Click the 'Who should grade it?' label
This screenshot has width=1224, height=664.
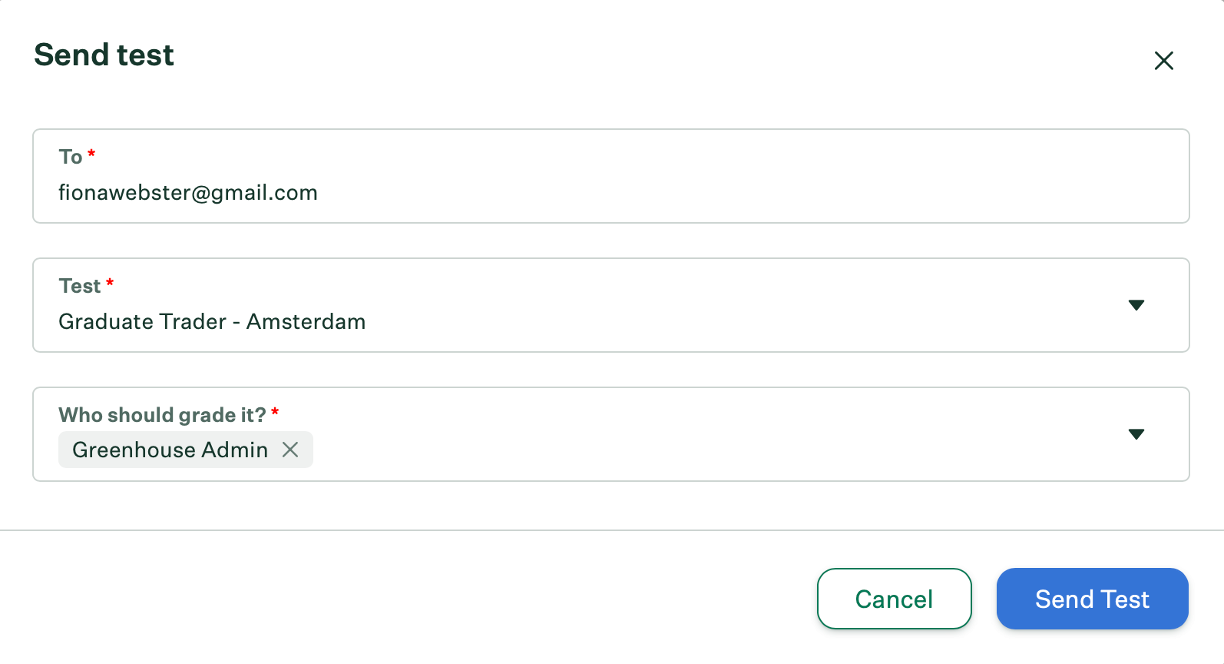(x=162, y=414)
